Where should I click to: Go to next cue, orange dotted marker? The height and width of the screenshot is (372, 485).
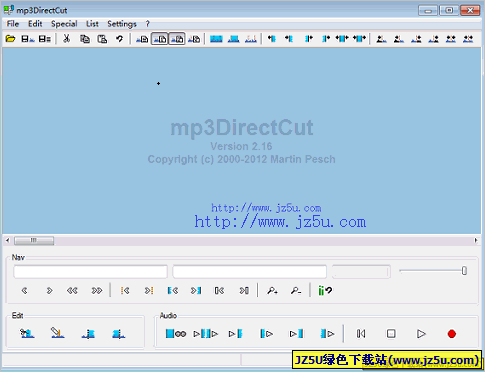click(x=149, y=291)
